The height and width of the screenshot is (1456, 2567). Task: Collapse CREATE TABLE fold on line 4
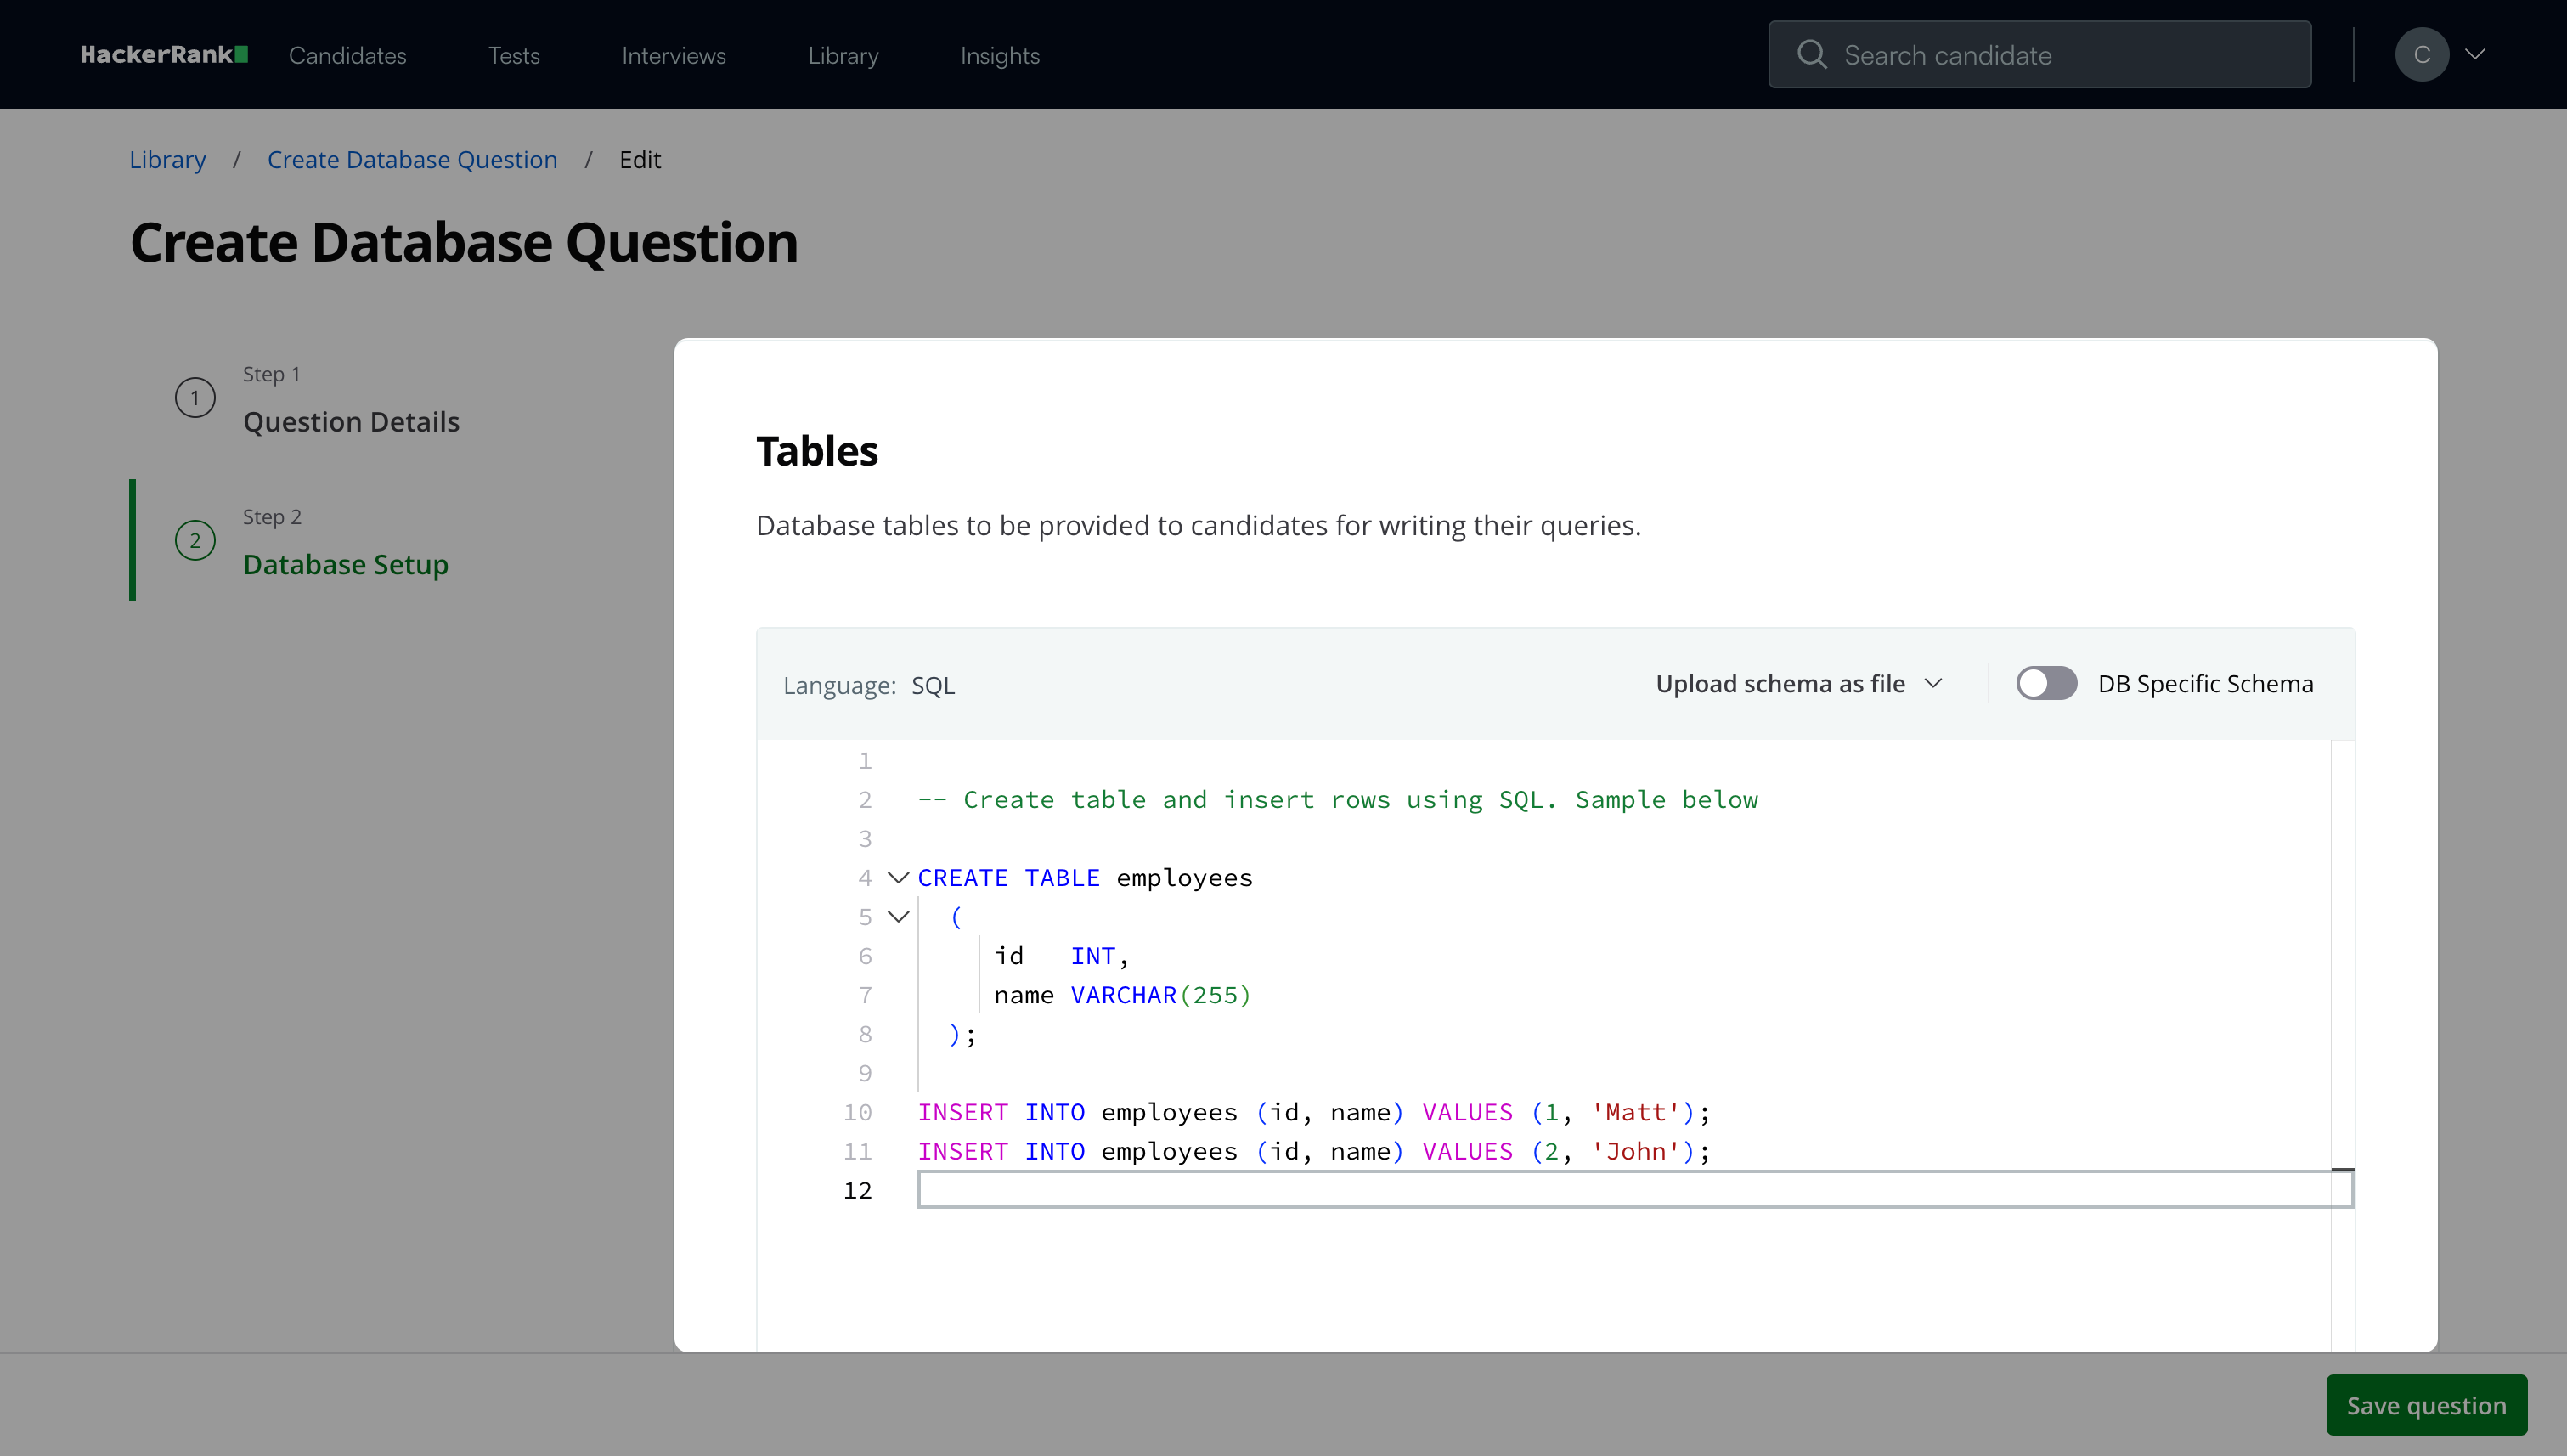point(898,878)
